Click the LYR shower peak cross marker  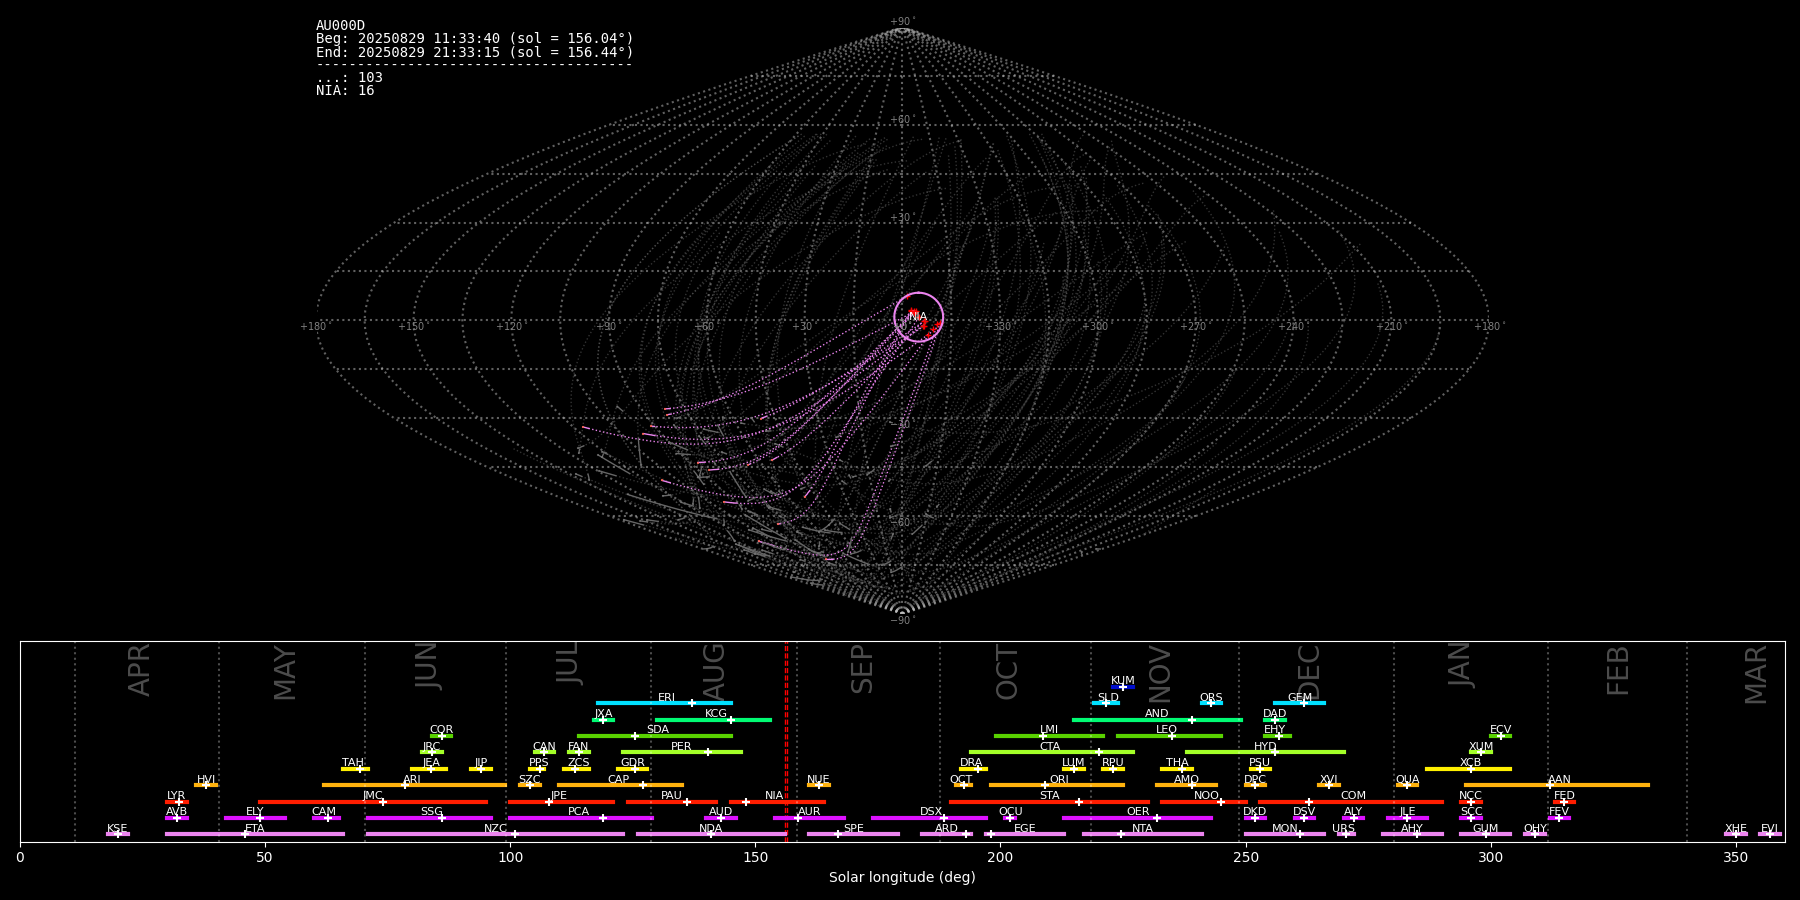point(179,802)
